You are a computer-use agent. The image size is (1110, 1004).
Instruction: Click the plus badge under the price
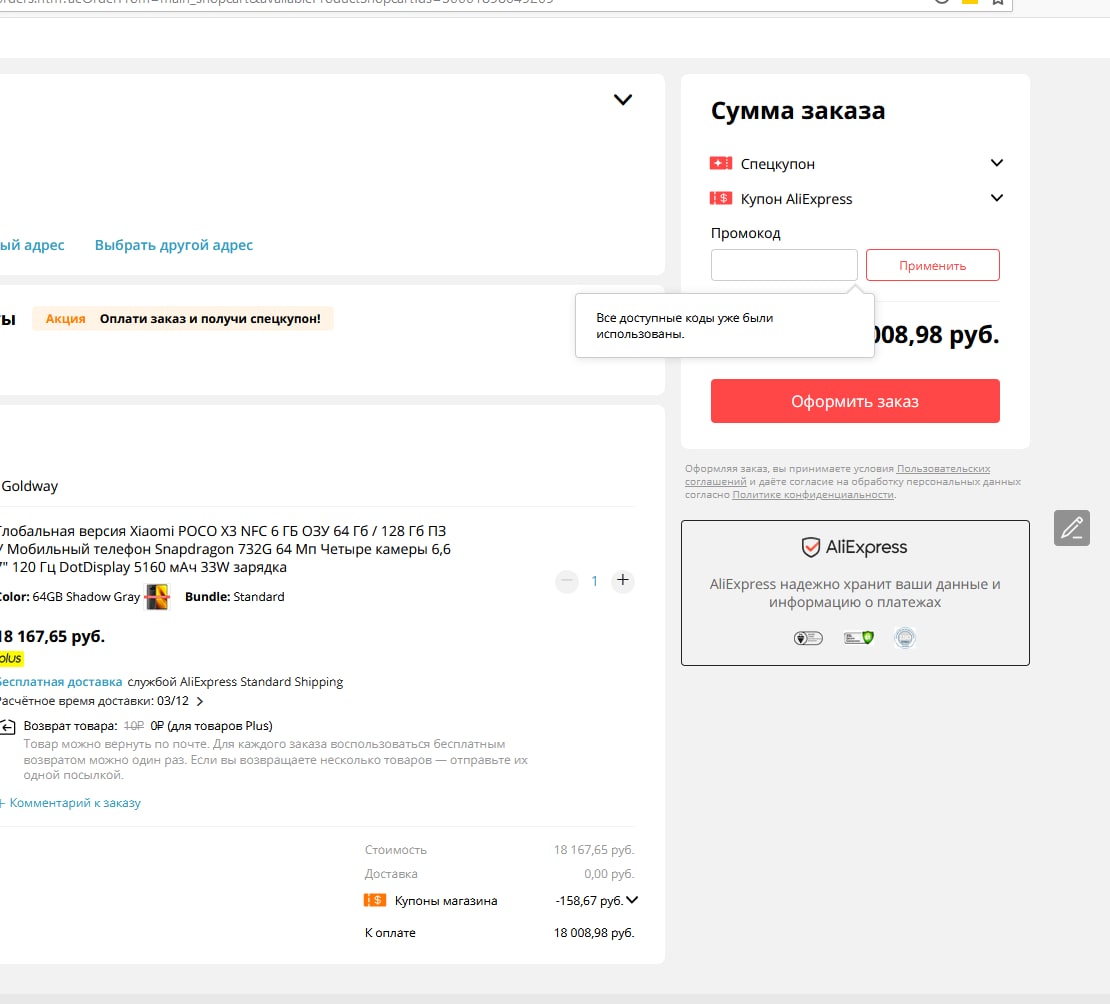point(11,658)
